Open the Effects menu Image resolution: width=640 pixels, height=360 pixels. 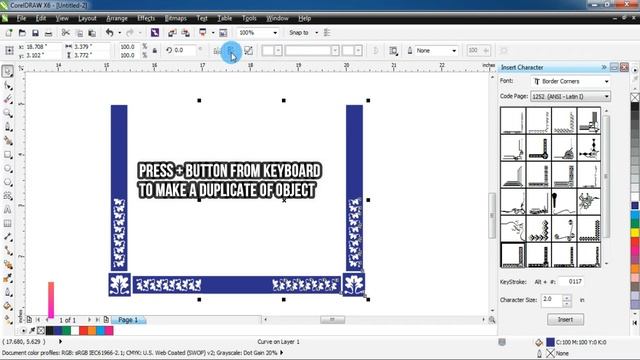click(x=146, y=18)
